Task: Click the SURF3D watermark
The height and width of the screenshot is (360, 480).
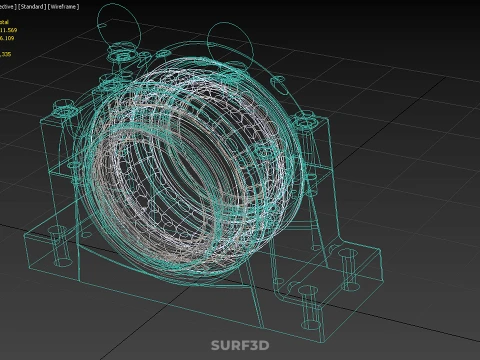Action: coord(240,345)
